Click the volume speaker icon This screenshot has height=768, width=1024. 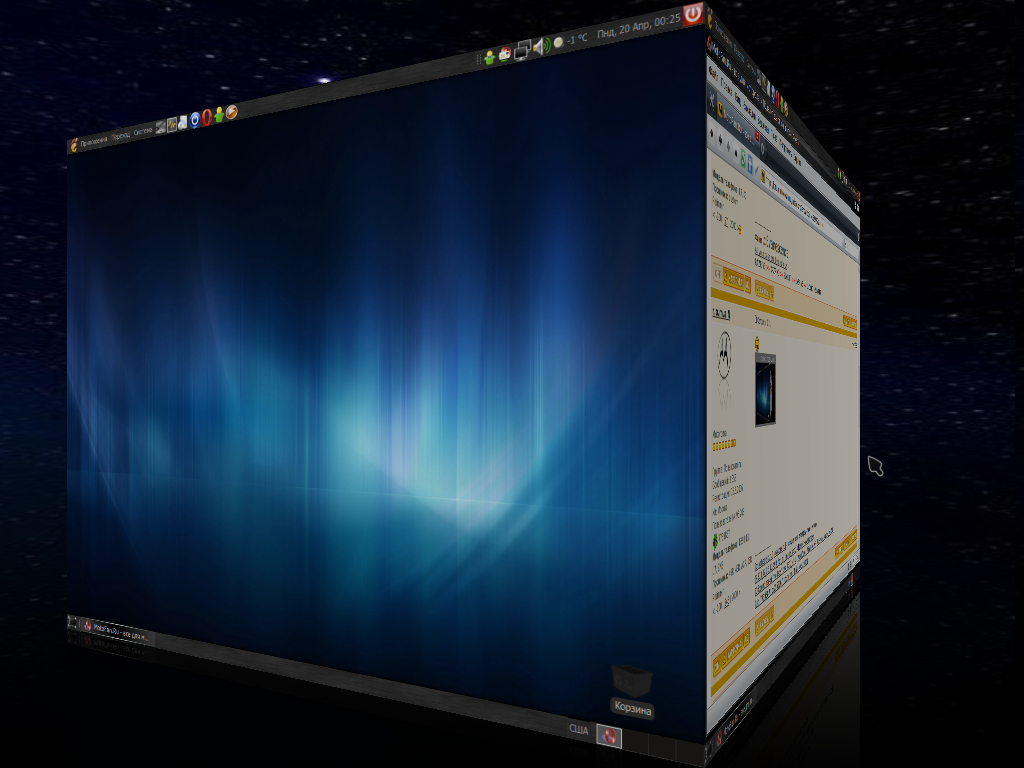(x=541, y=46)
